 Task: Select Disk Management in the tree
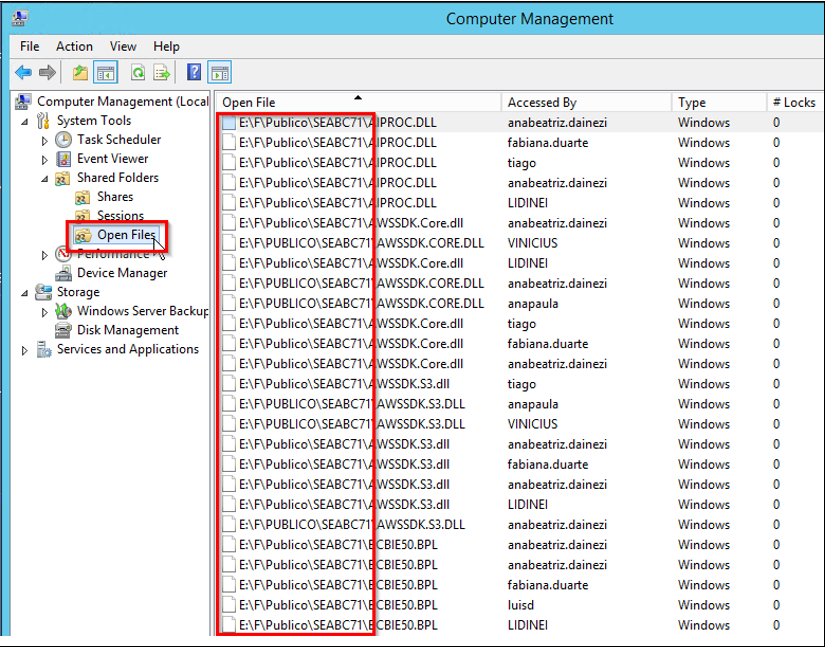point(127,330)
